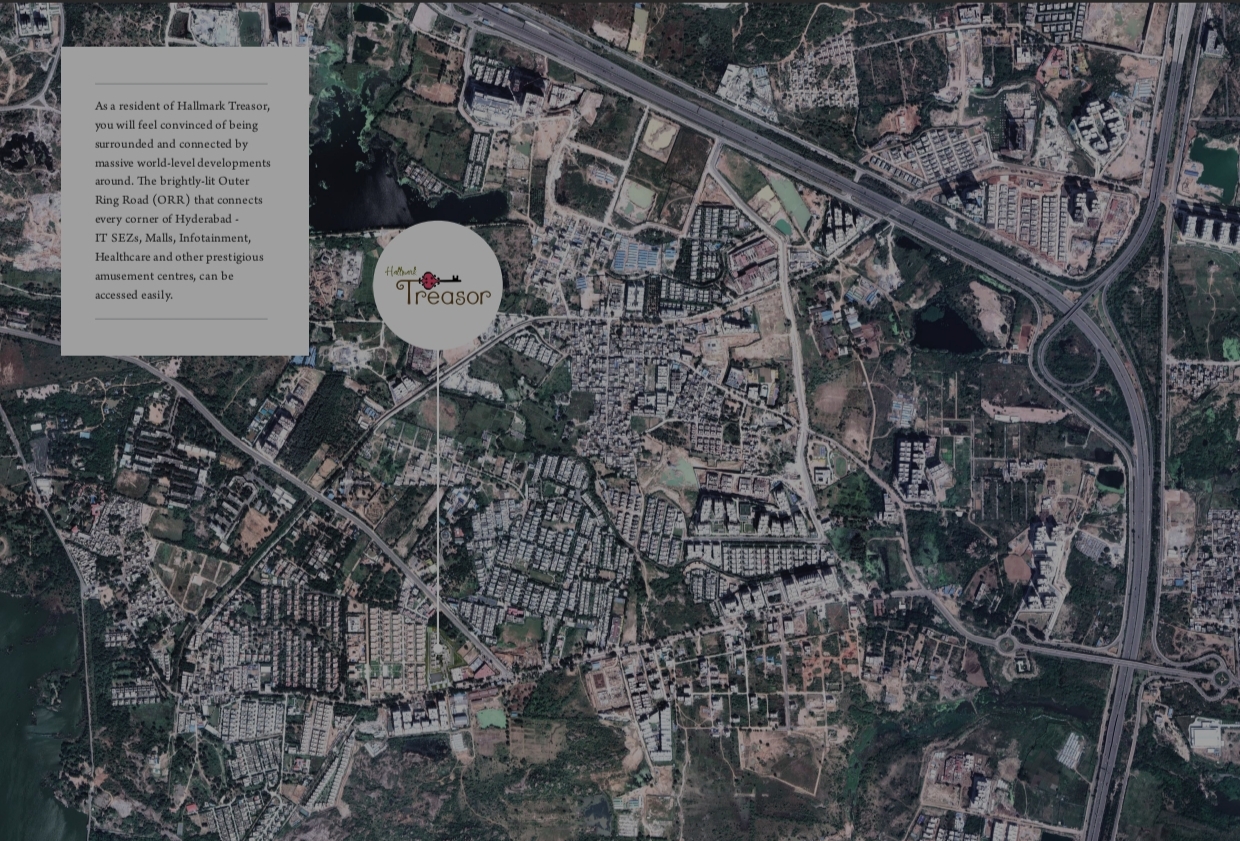Select the roundabout west of the highway overpass
Screen dimensions: 1240x841
pyautogui.click(x=1005, y=644)
